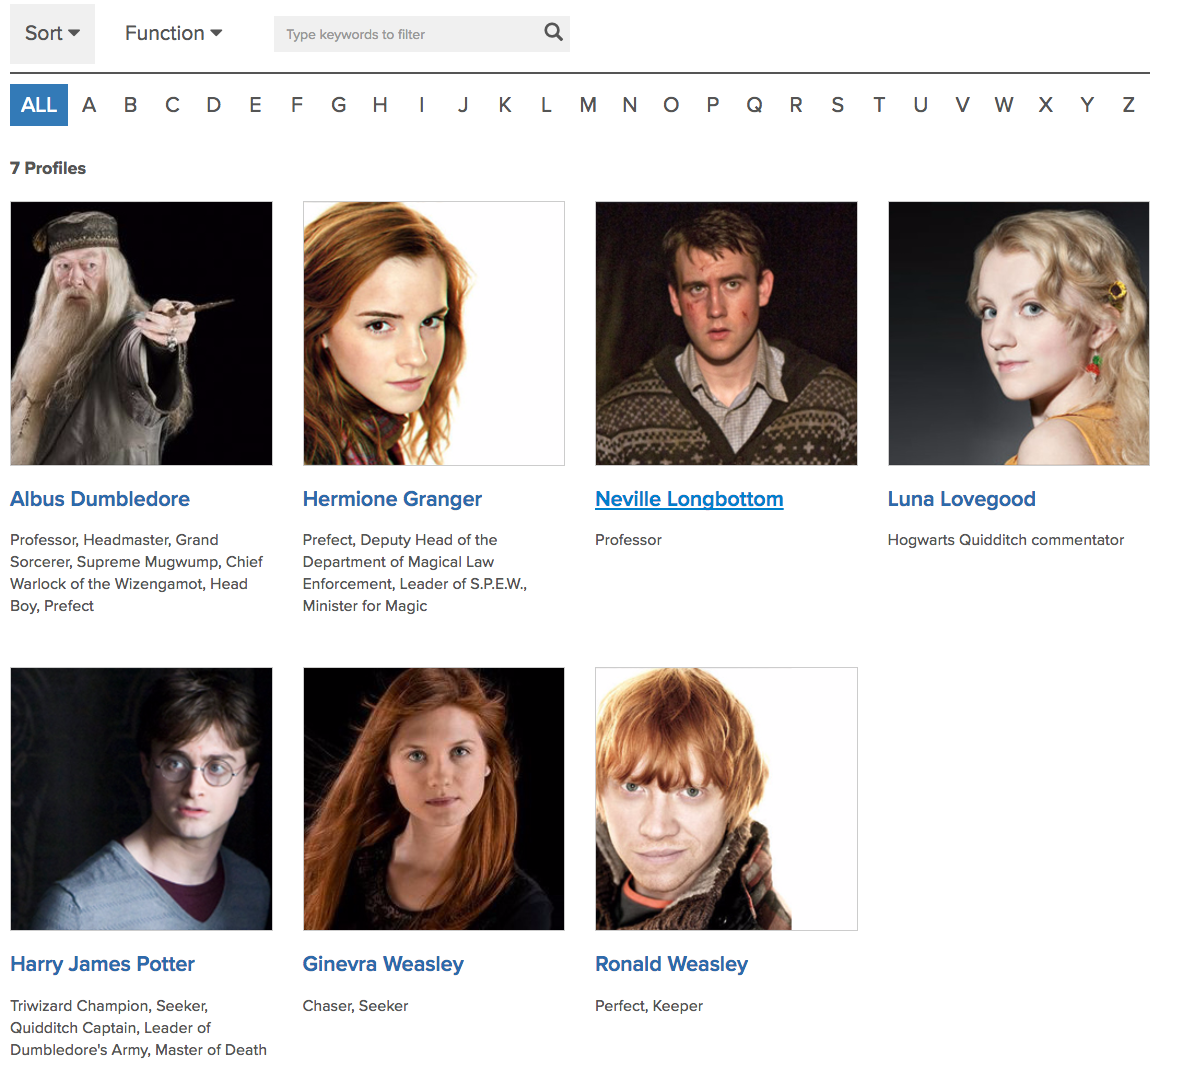Filter profiles by letter W
This screenshot has width=1179, height=1079.
[x=1004, y=105]
